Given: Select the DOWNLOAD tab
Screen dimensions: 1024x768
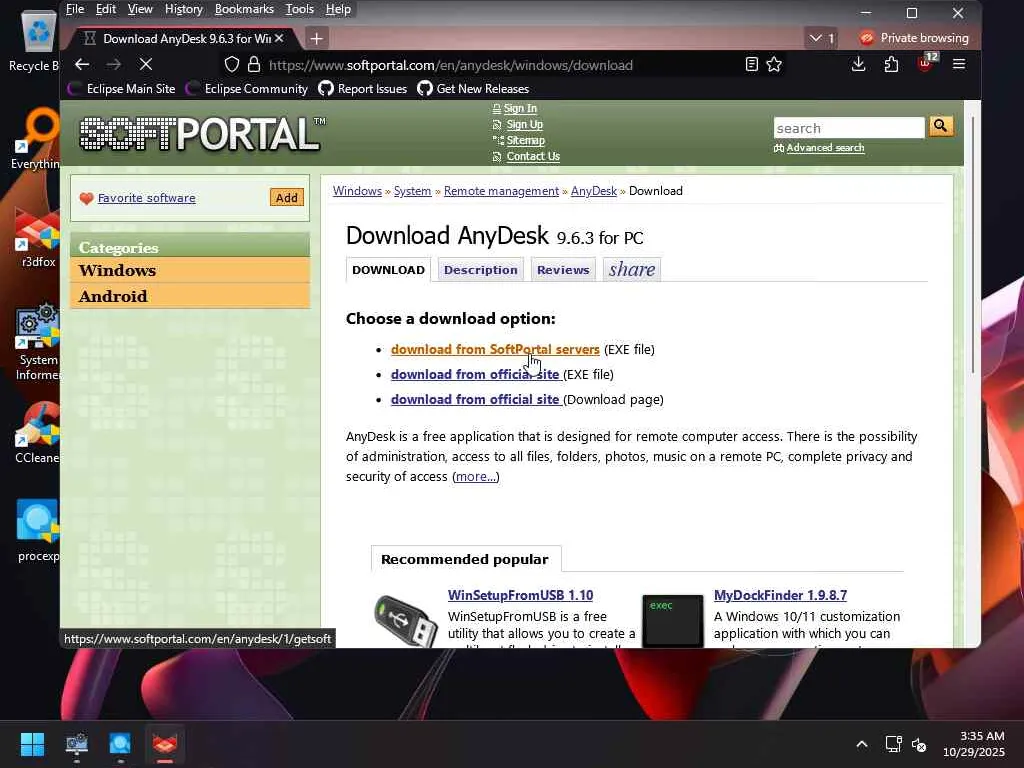Looking at the screenshot, I should (x=388, y=270).
